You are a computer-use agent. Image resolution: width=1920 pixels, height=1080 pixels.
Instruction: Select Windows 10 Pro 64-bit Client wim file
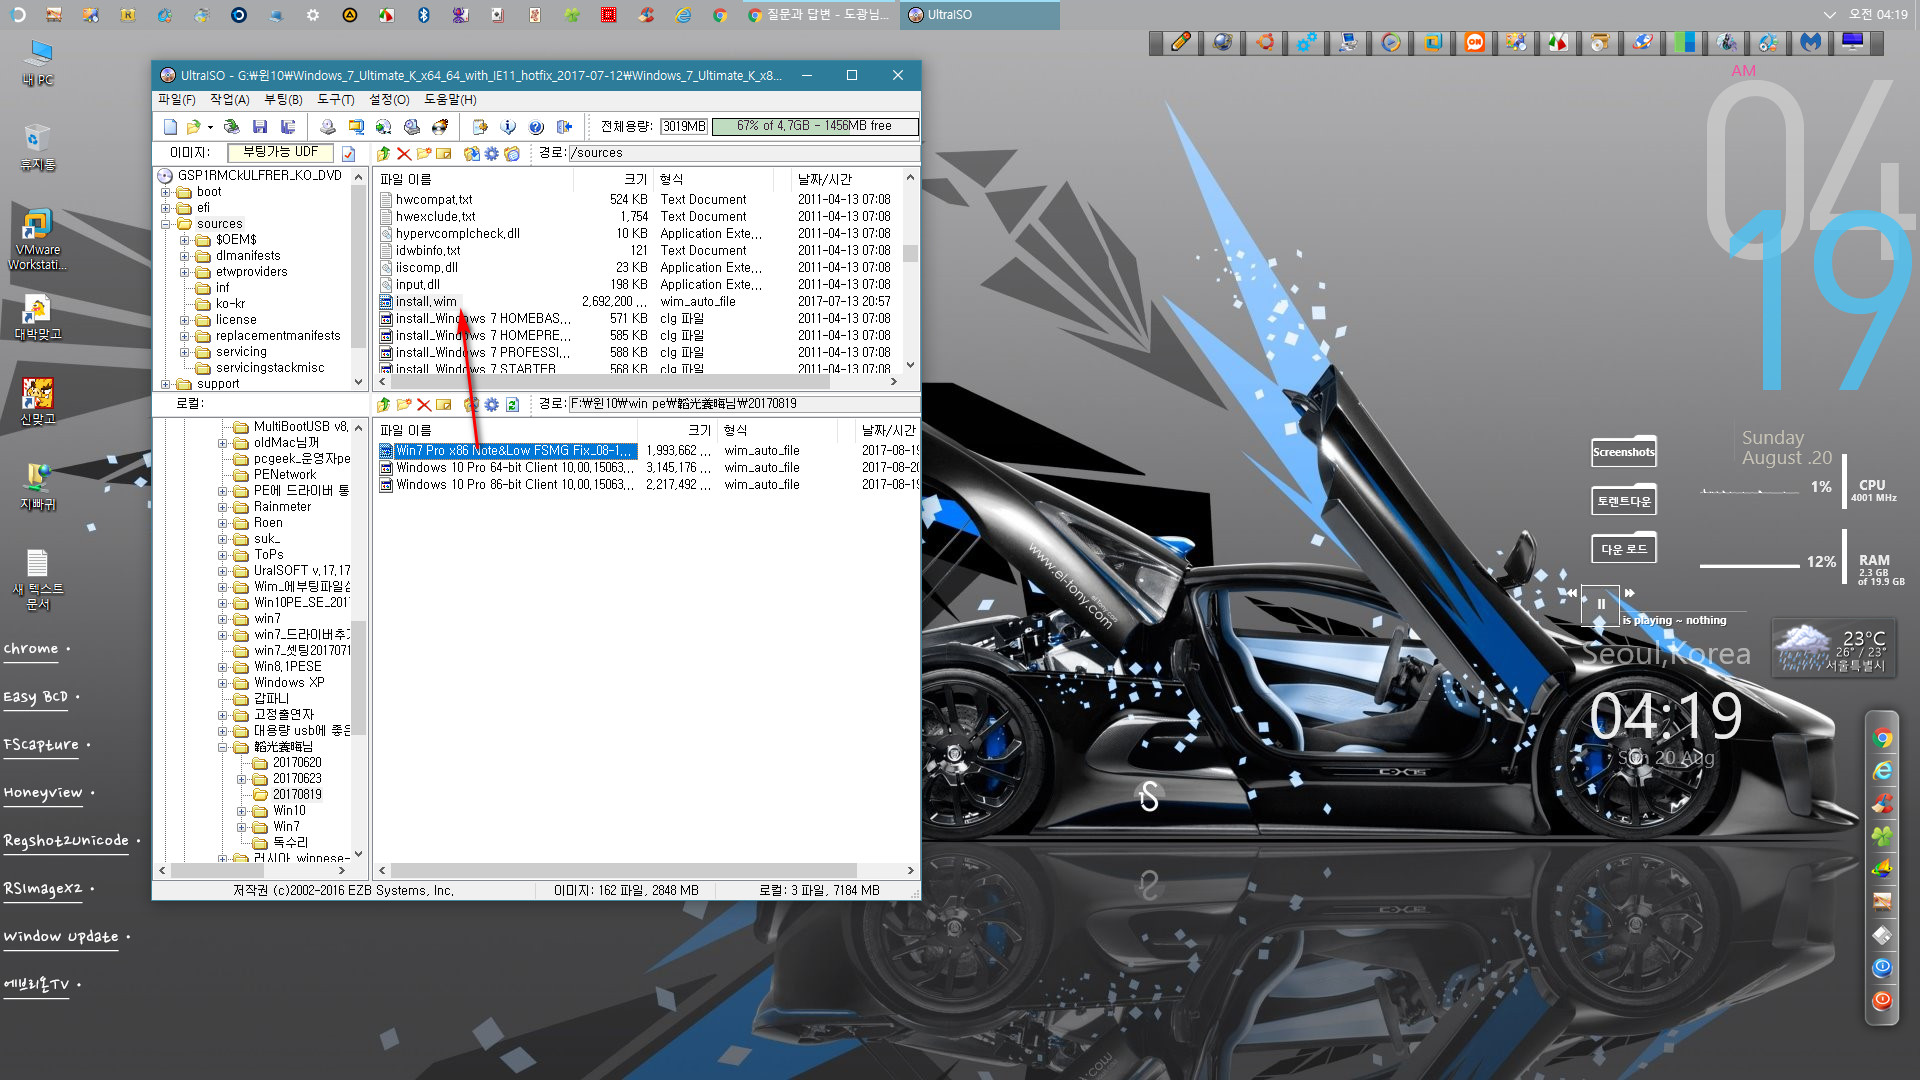pos(514,468)
